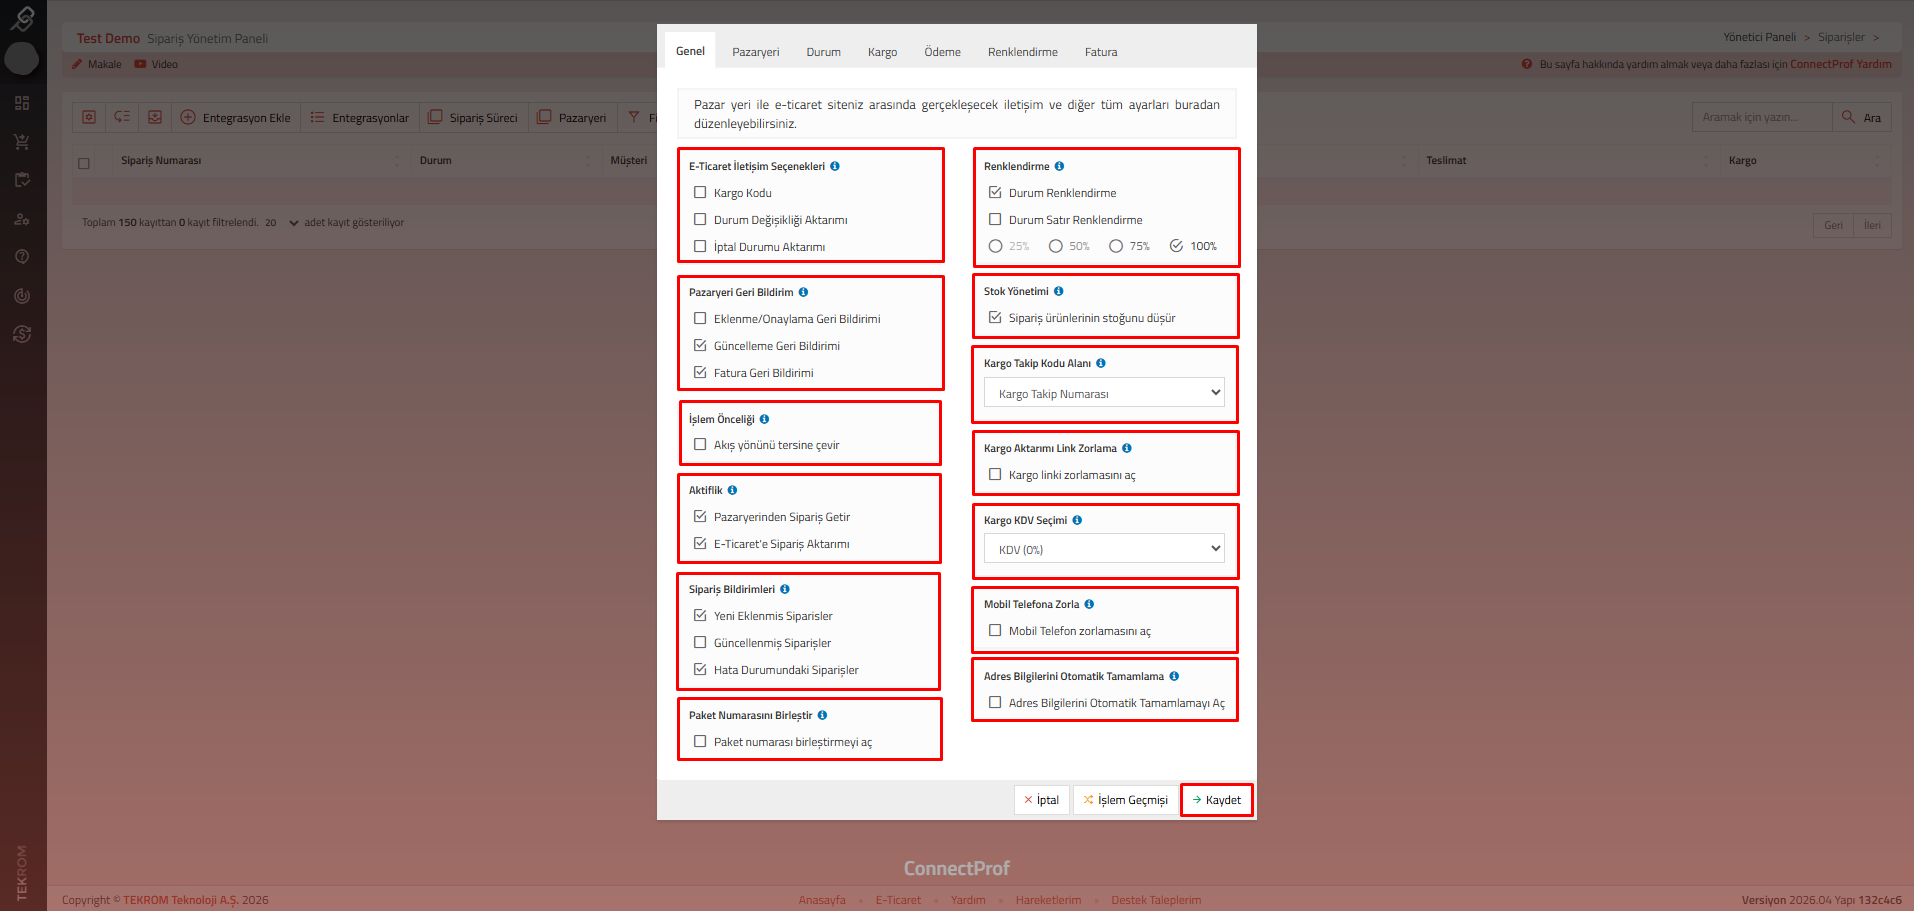Check İptal Durumu Aktarımı option

tap(700, 246)
